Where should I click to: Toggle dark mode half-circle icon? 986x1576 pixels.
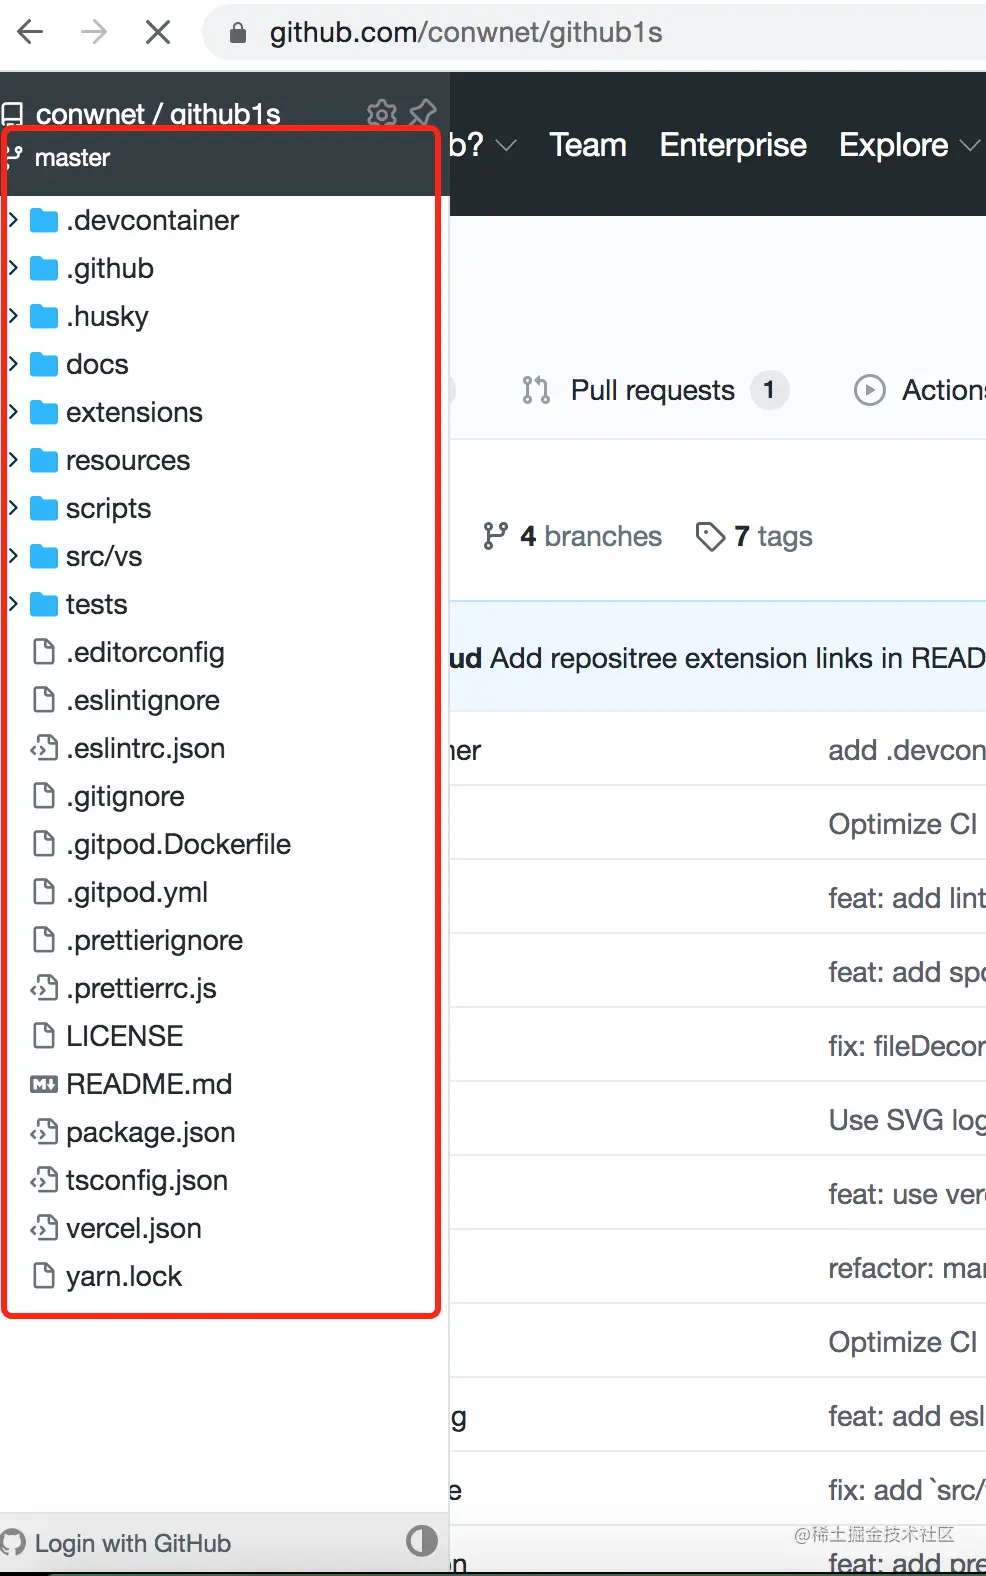(422, 1541)
